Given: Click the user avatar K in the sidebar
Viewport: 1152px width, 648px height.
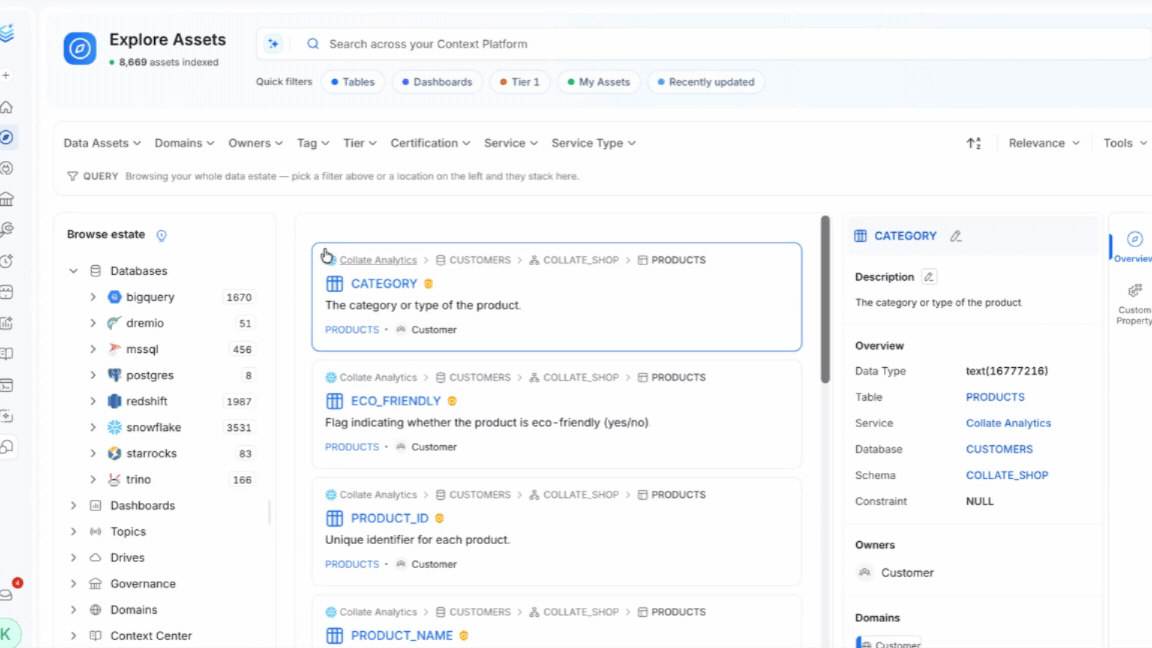Looking at the screenshot, I should coord(7,633).
